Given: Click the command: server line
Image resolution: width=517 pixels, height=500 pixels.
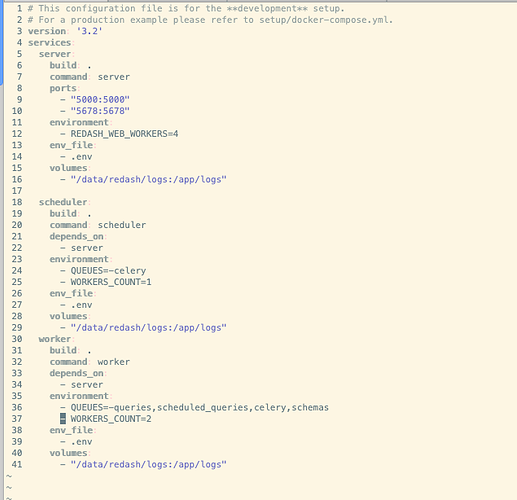Looking at the screenshot, I should 90,77.
